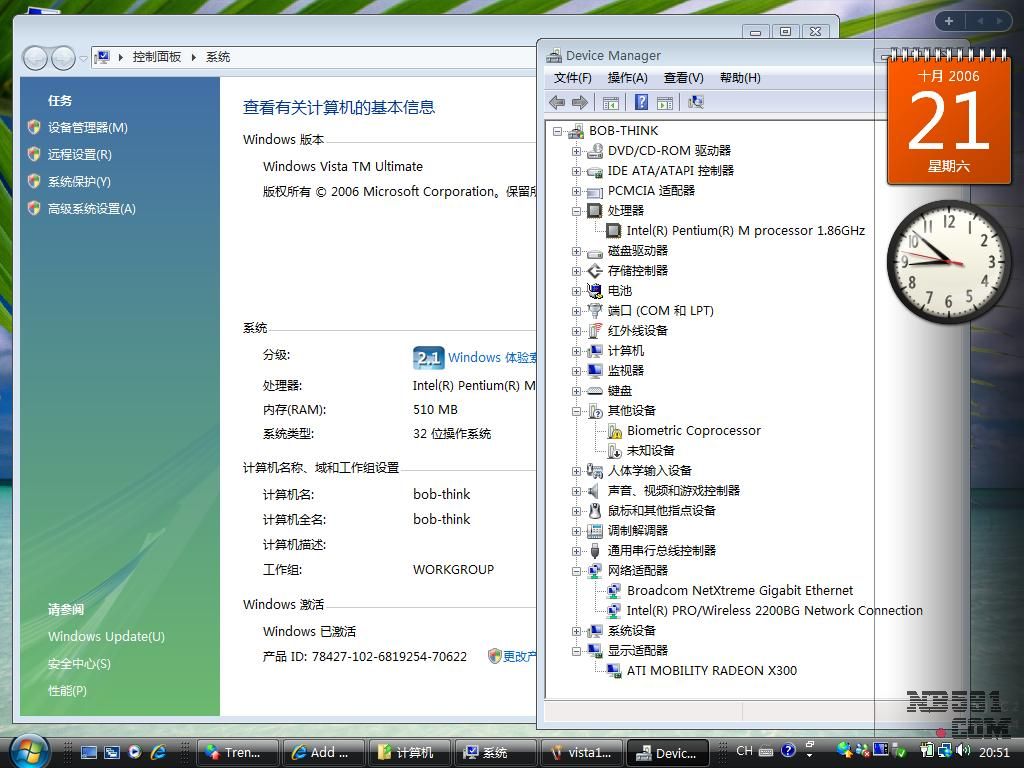Select the Biometric Coprocessor device

point(693,430)
